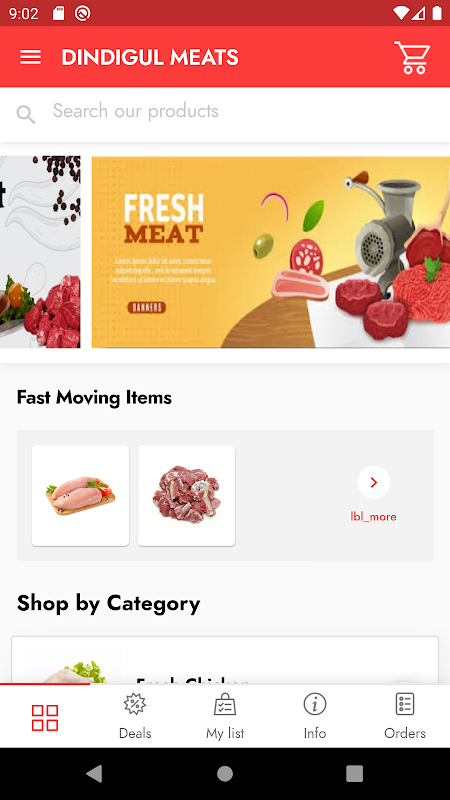This screenshot has height=800, width=450.
Task: Open the chicken breast product thumbnail
Action: tap(81, 495)
